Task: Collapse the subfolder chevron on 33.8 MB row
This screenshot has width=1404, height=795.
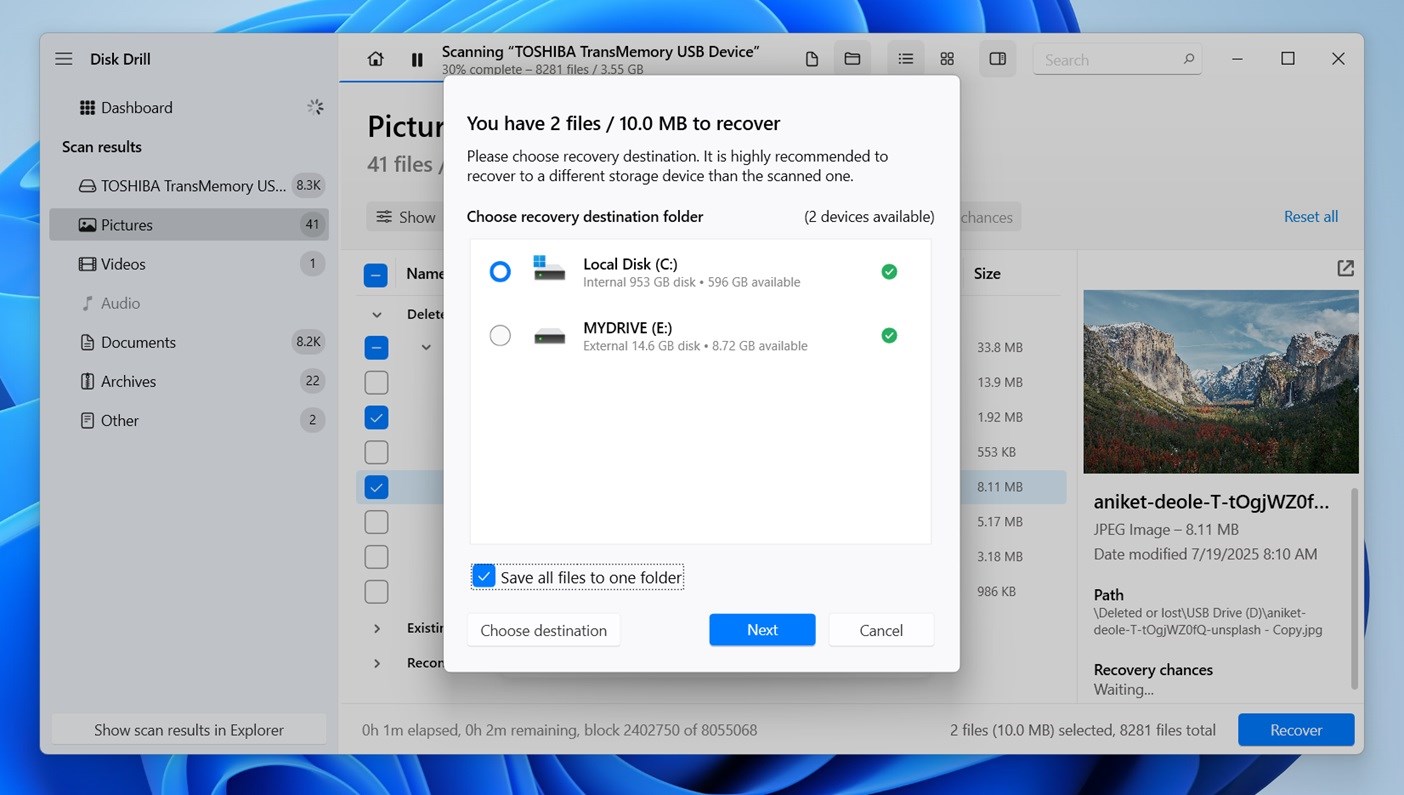Action: [426, 347]
